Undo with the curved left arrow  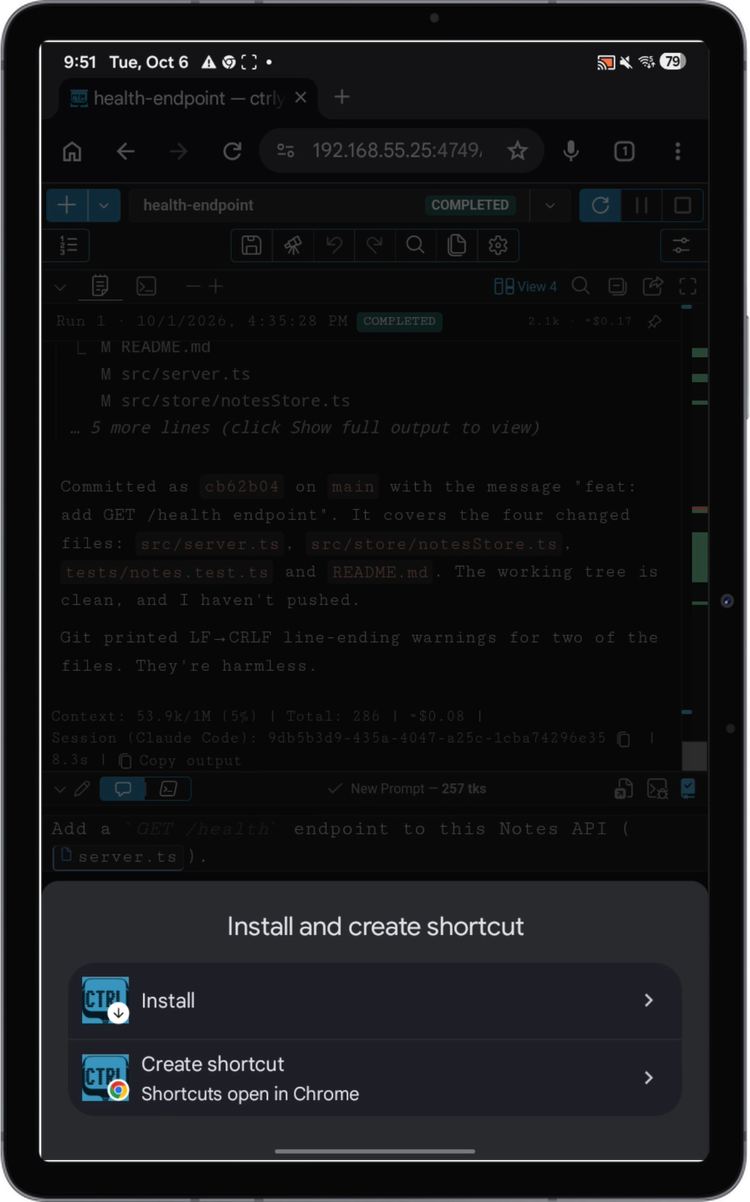[334, 245]
